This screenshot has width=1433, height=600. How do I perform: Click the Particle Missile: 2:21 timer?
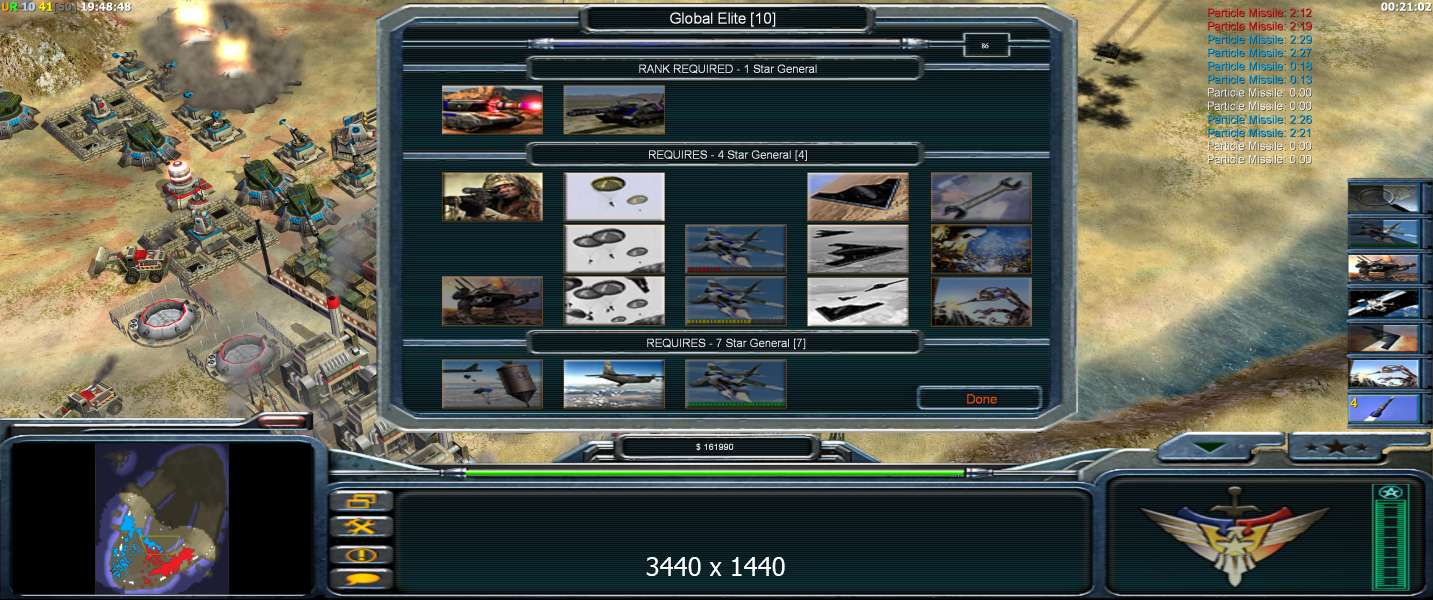pyautogui.click(x=1259, y=133)
